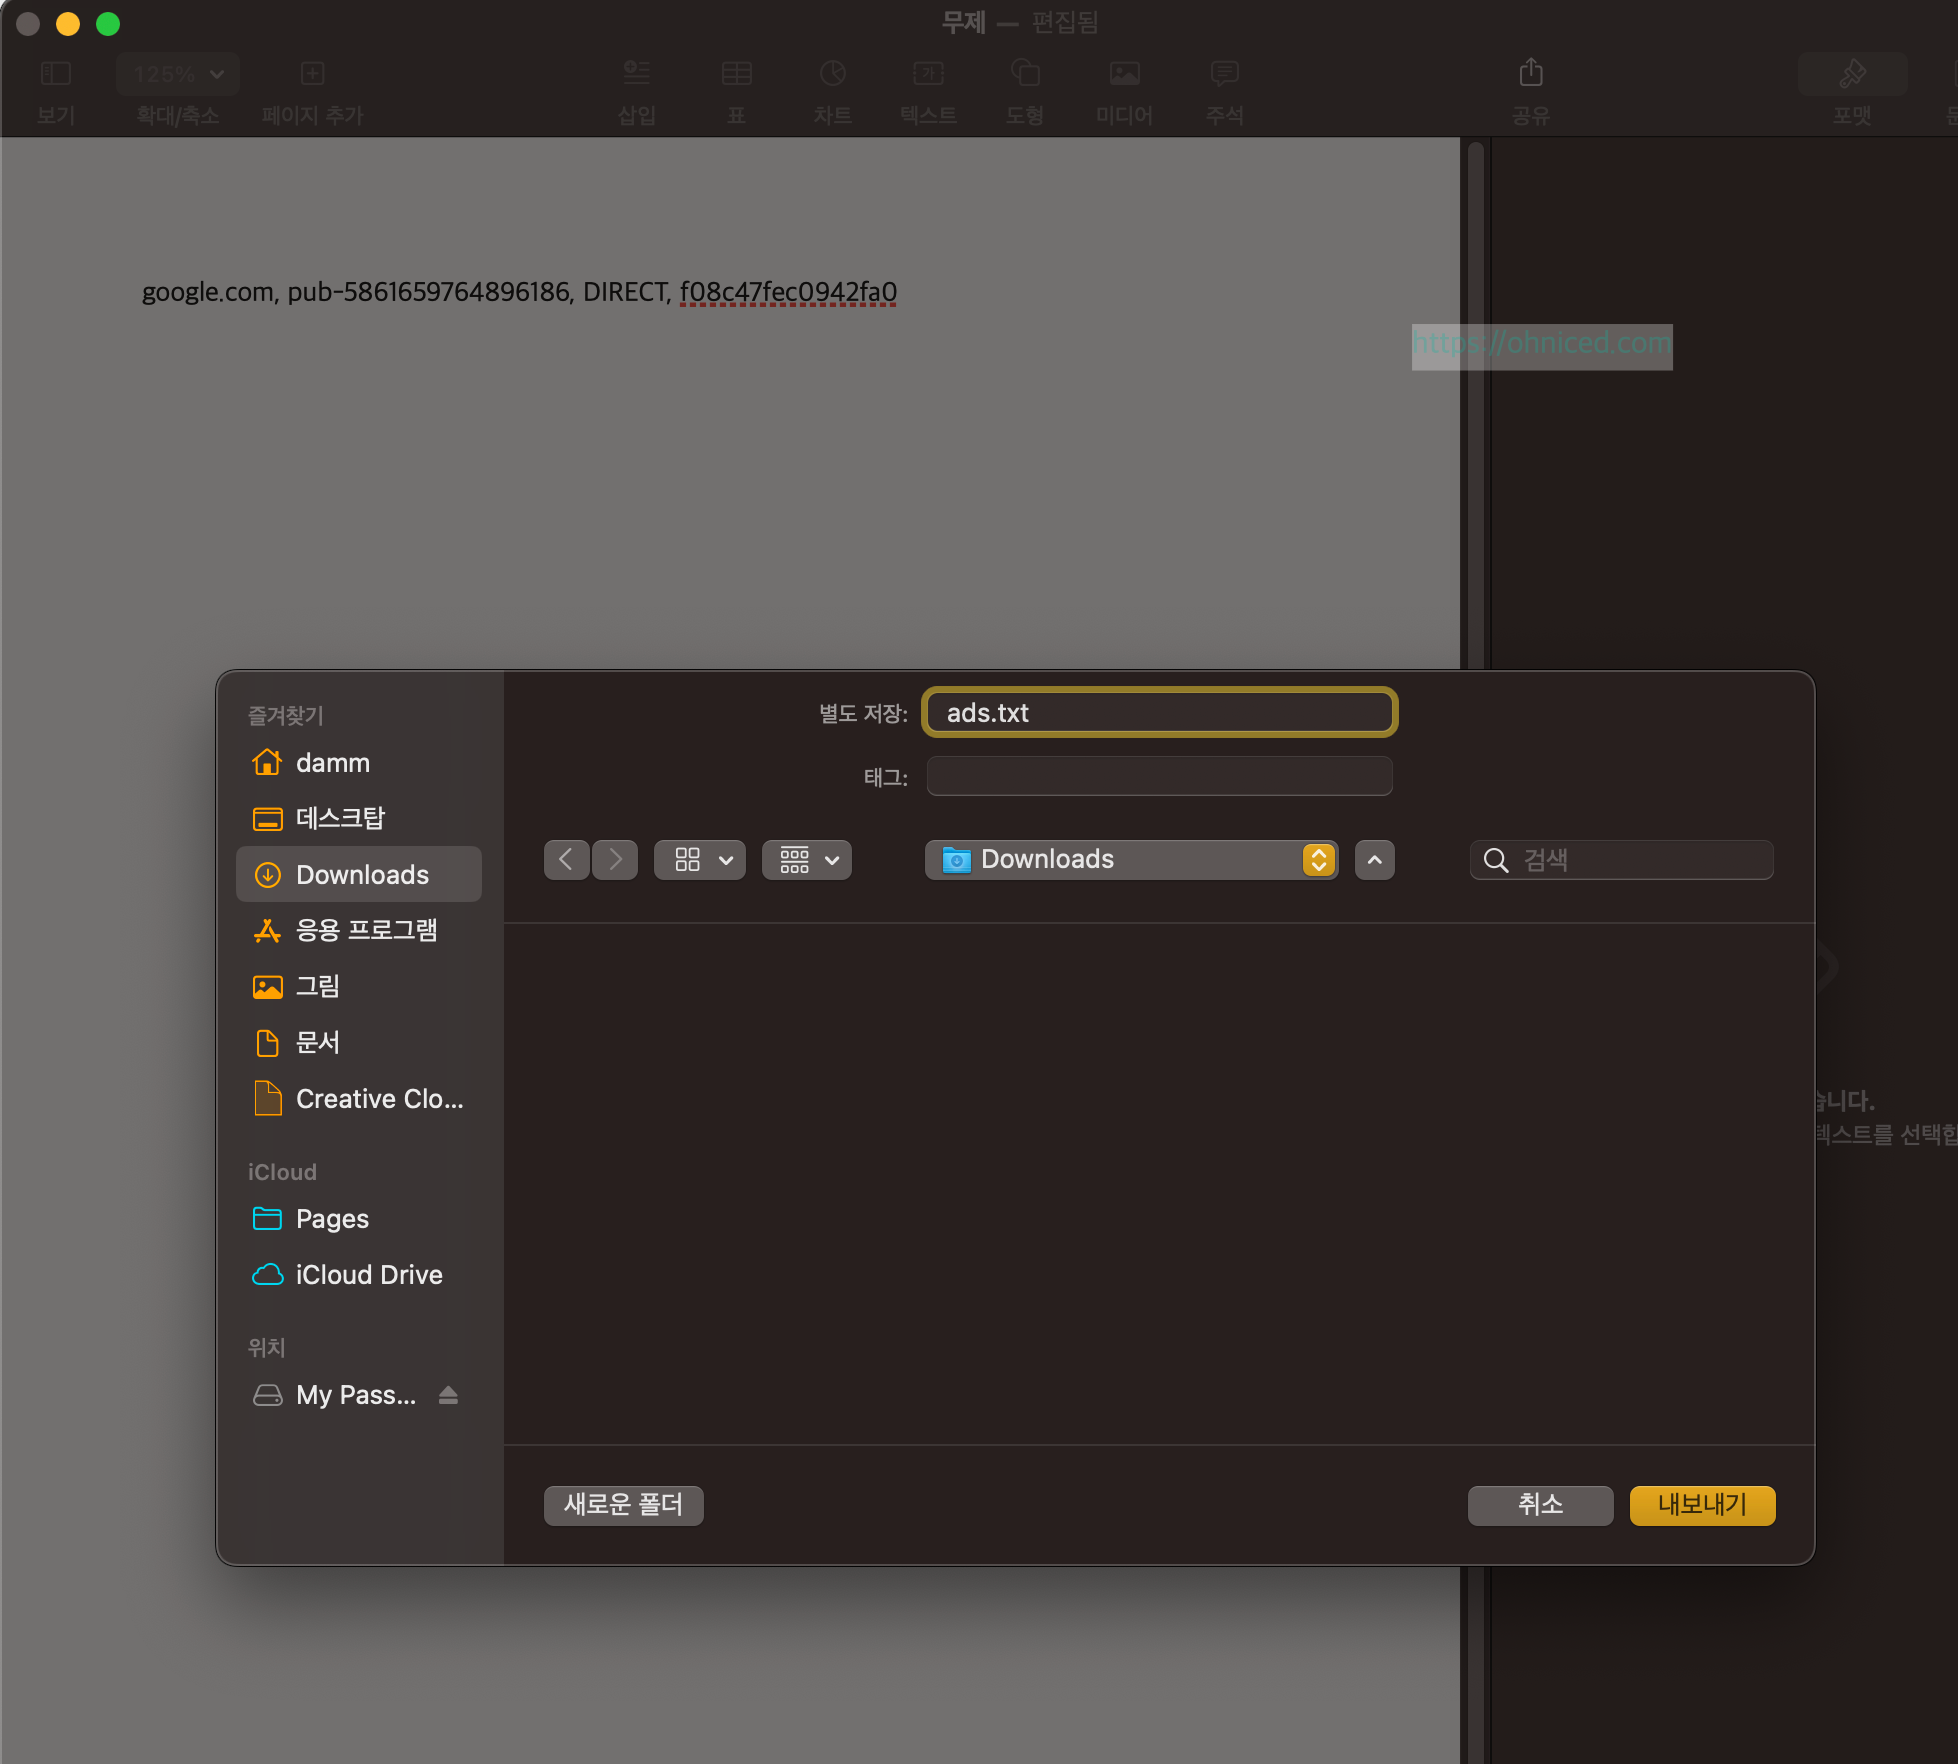The width and height of the screenshot is (1958, 1764).
Task: Click the forward navigation arrow in dialog
Action: (615, 860)
